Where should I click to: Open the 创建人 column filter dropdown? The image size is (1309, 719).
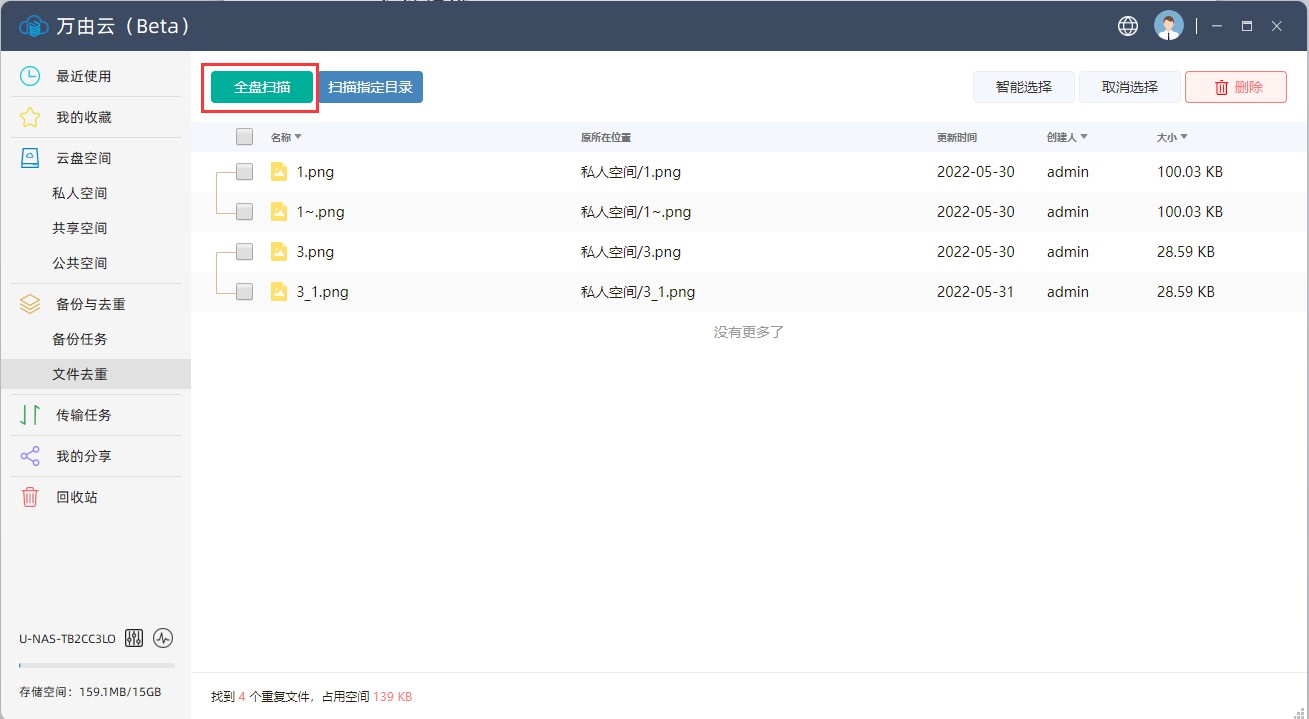pos(1084,137)
